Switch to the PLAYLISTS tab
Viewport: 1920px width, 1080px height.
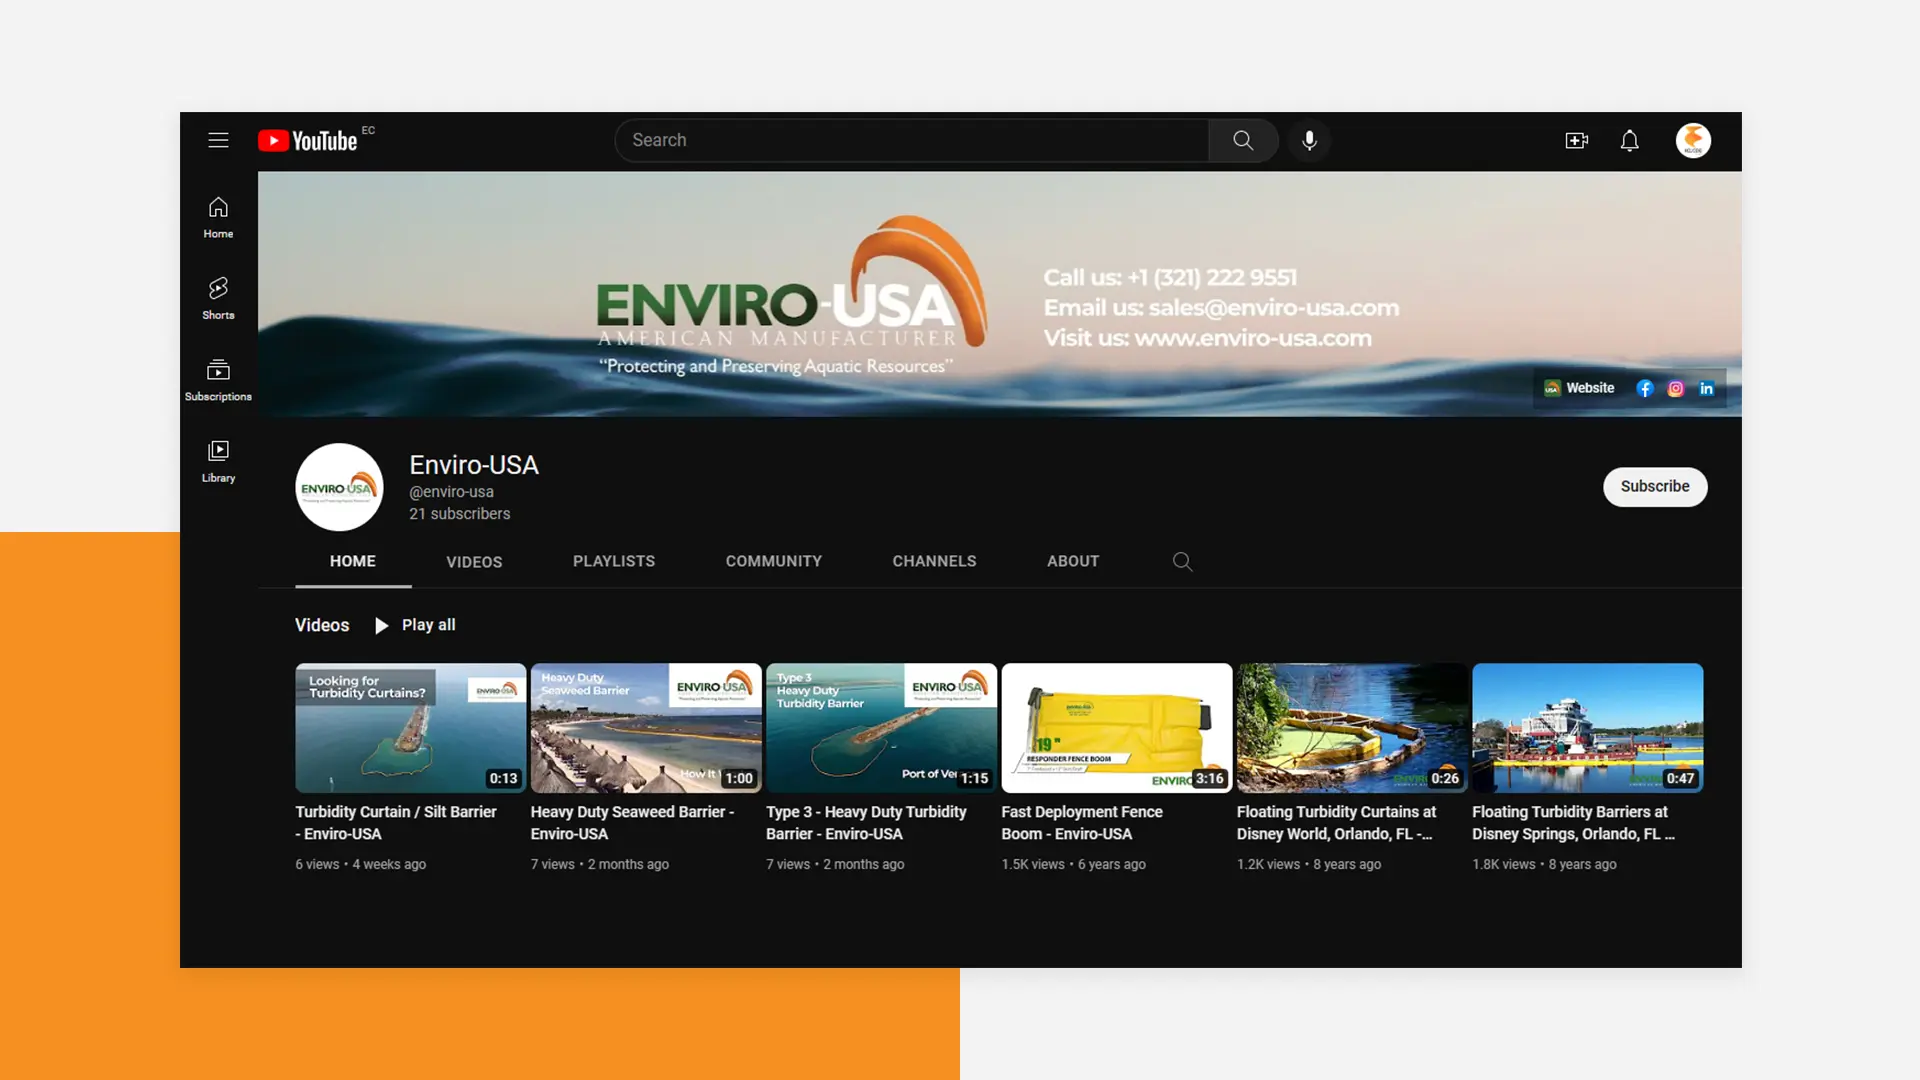click(614, 561)
